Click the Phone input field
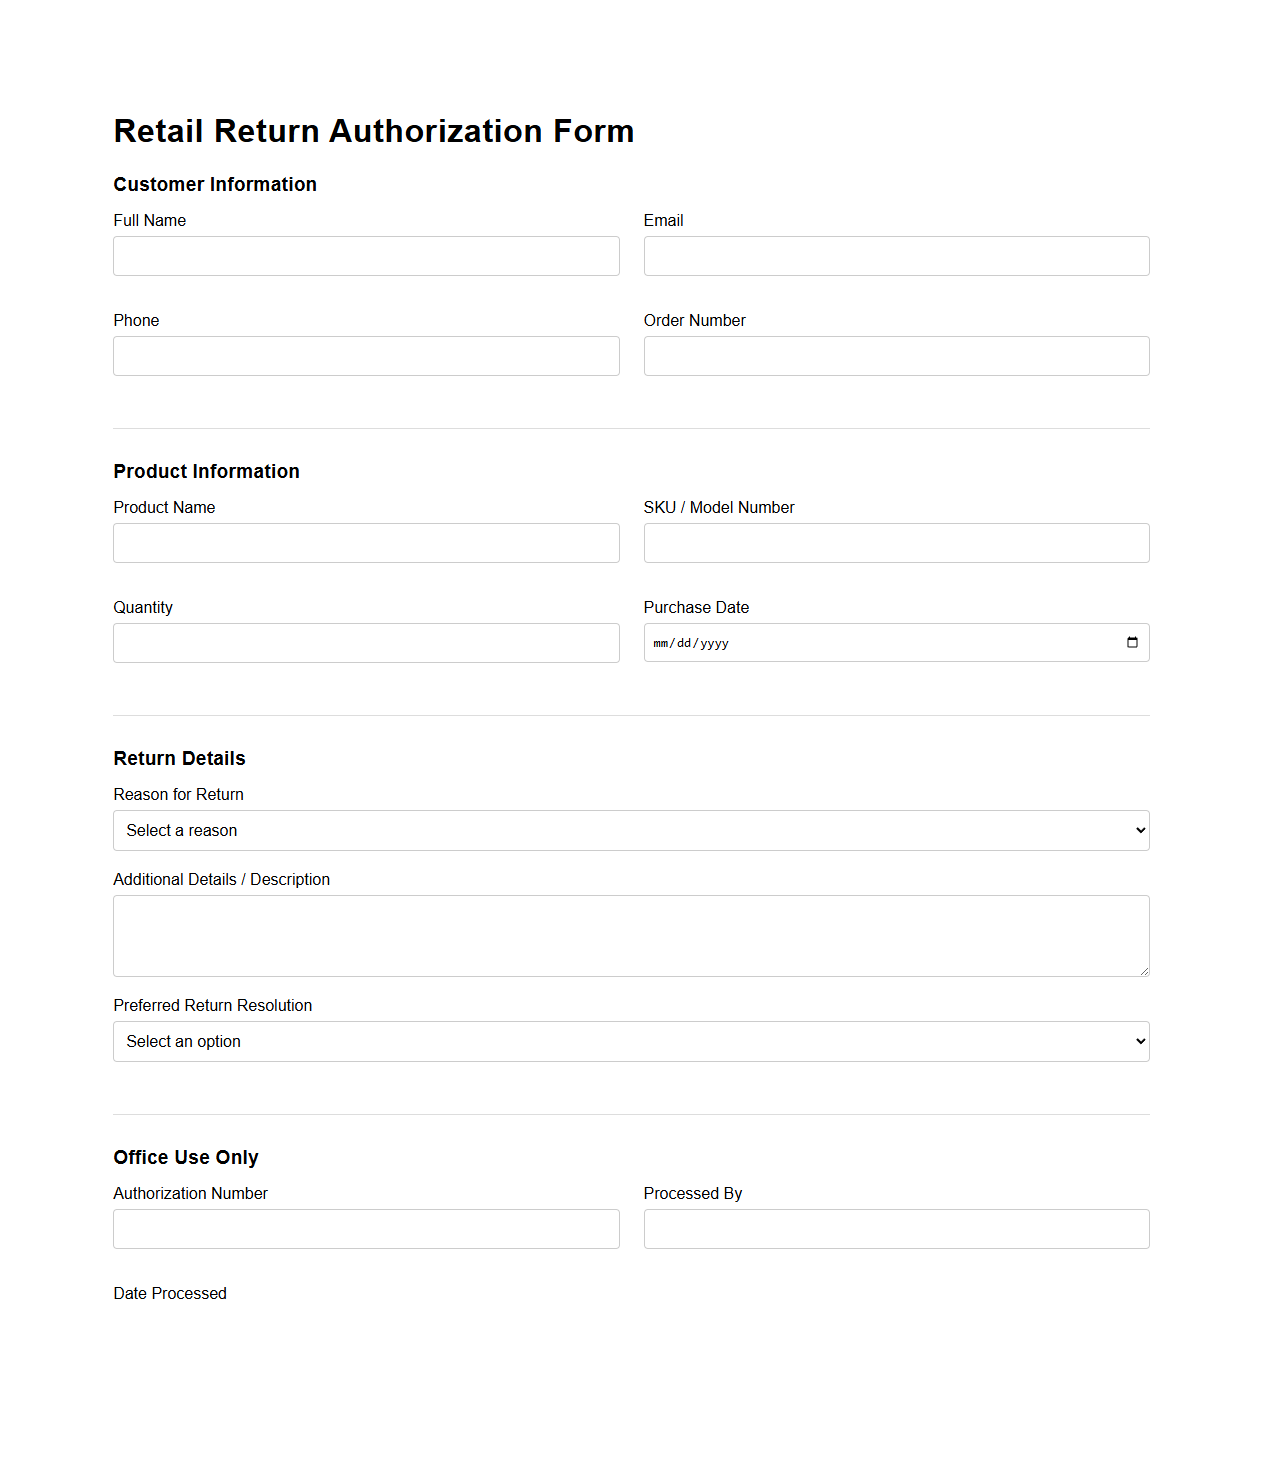The image size is (1263, 1476). click(x=366, y=356)
